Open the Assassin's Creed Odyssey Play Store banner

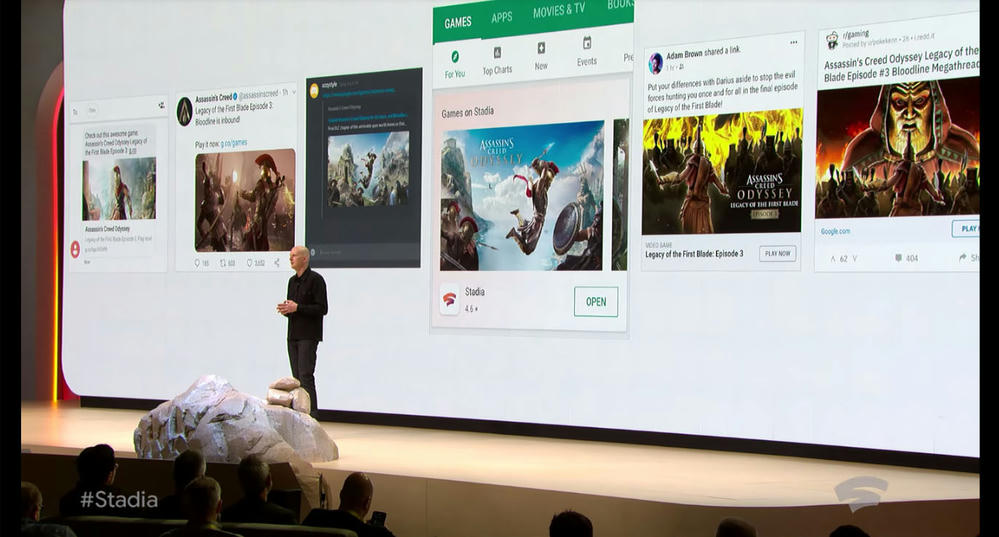pyautogui.click(x=522, y=196)
